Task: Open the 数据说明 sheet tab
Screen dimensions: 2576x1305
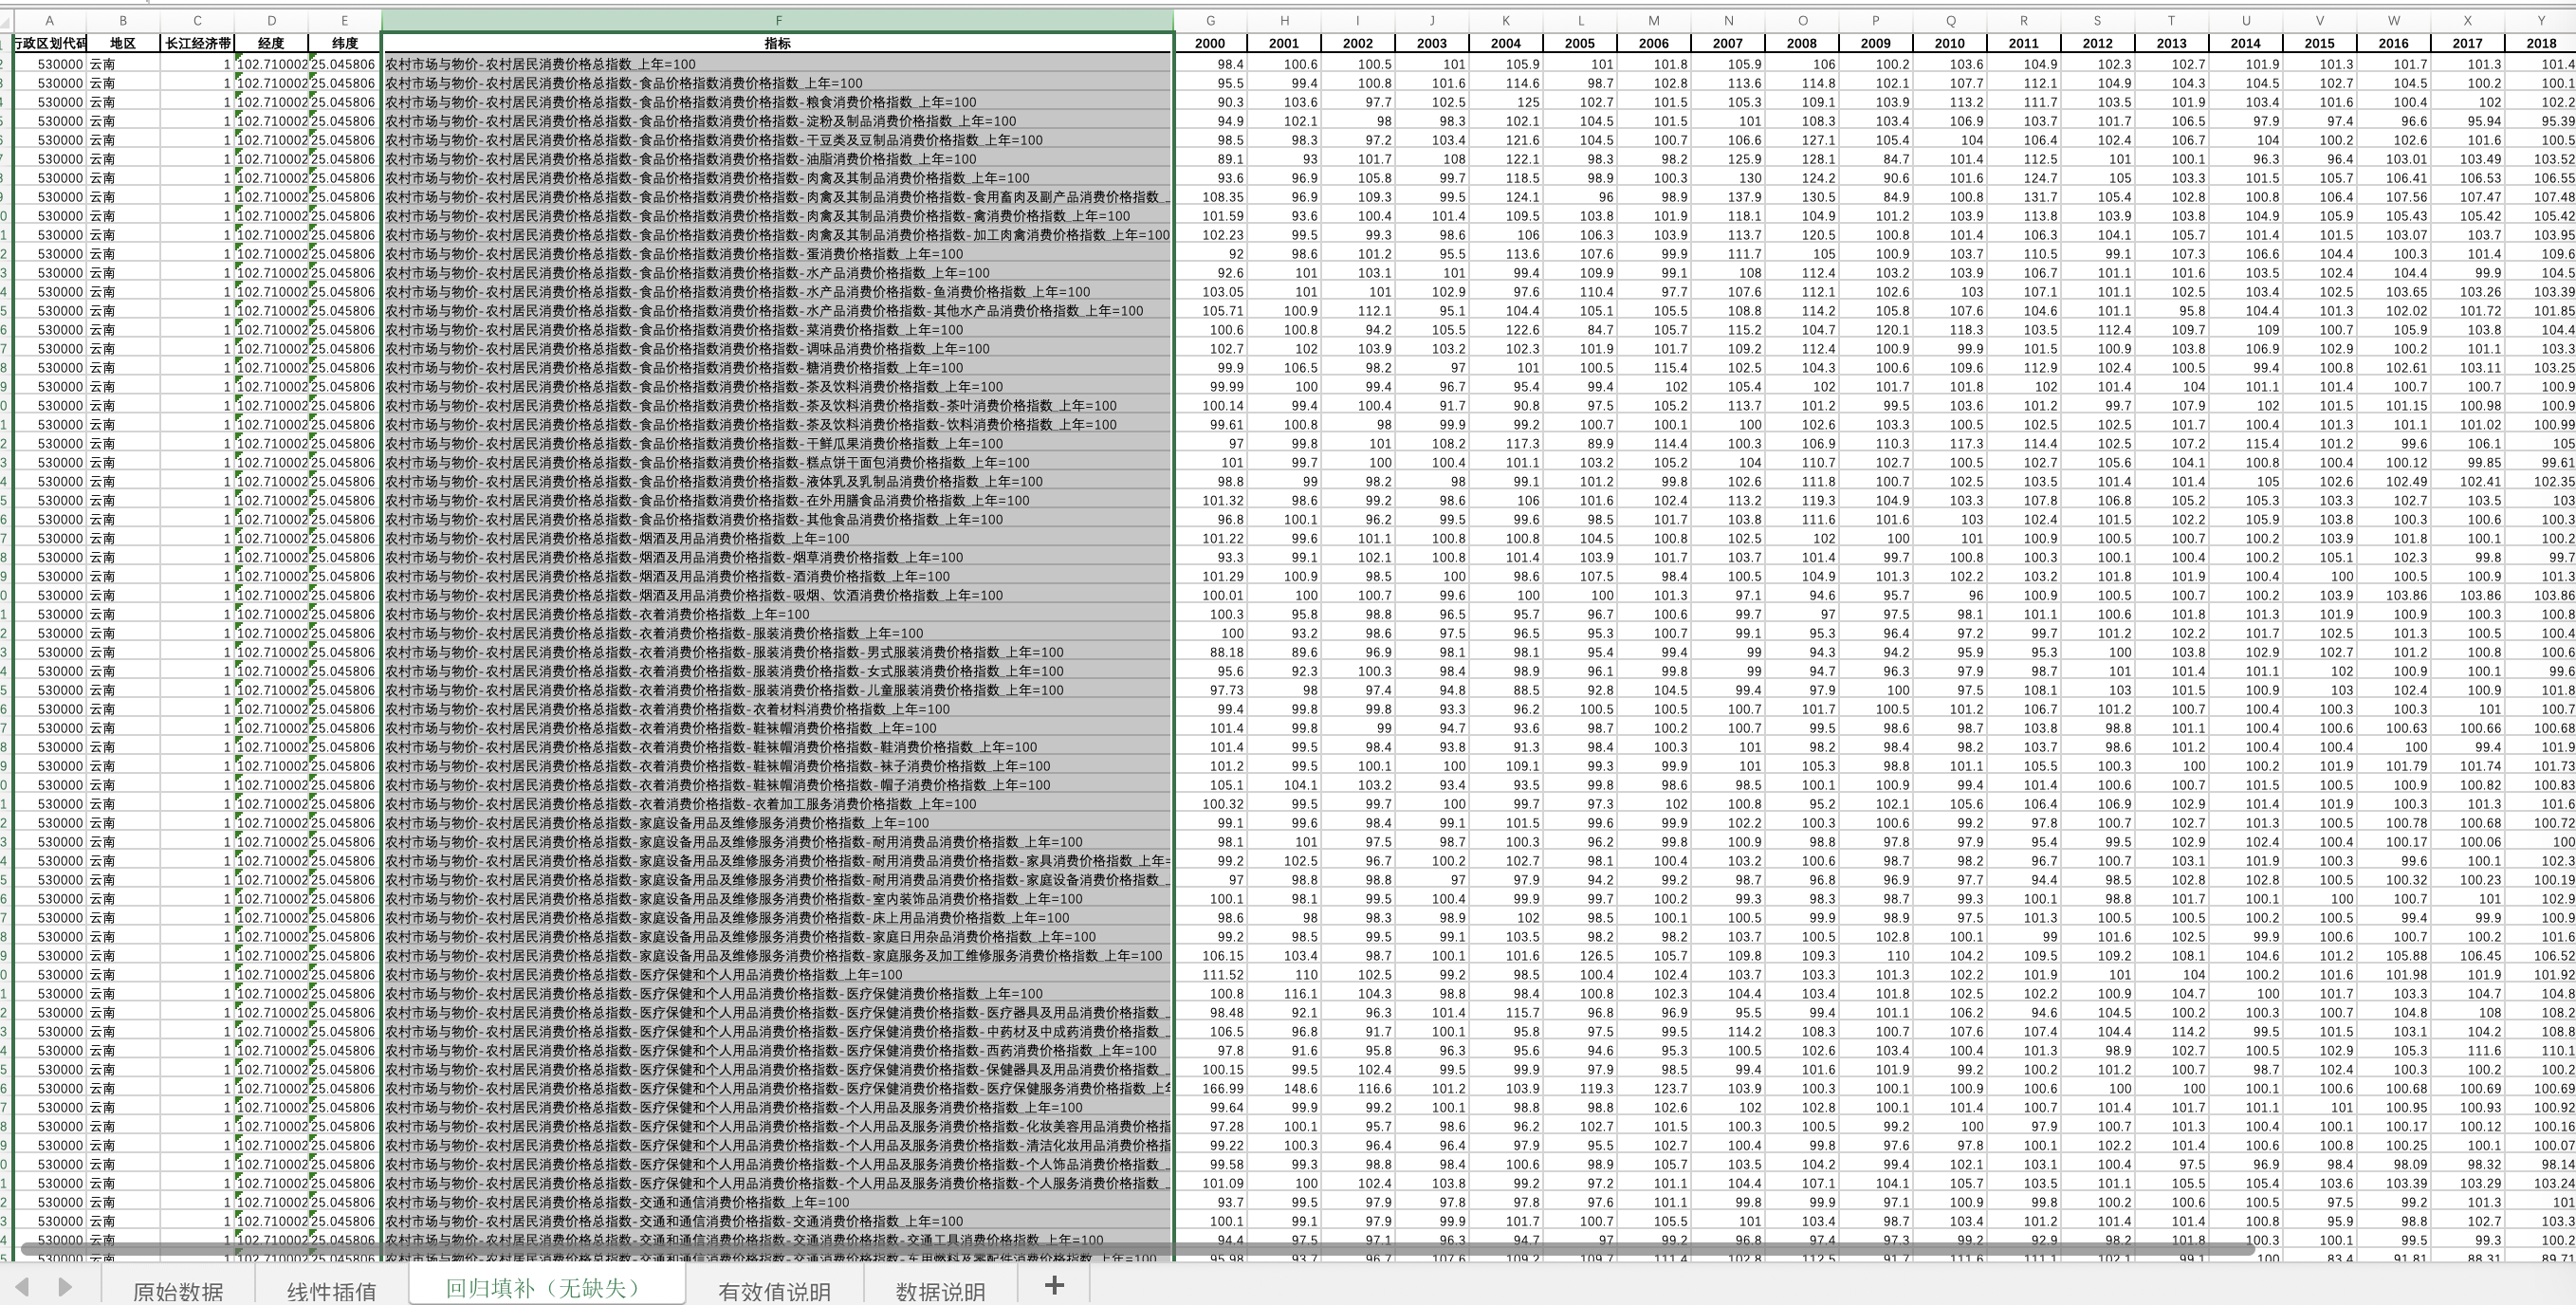Action: coord(940,1291)
